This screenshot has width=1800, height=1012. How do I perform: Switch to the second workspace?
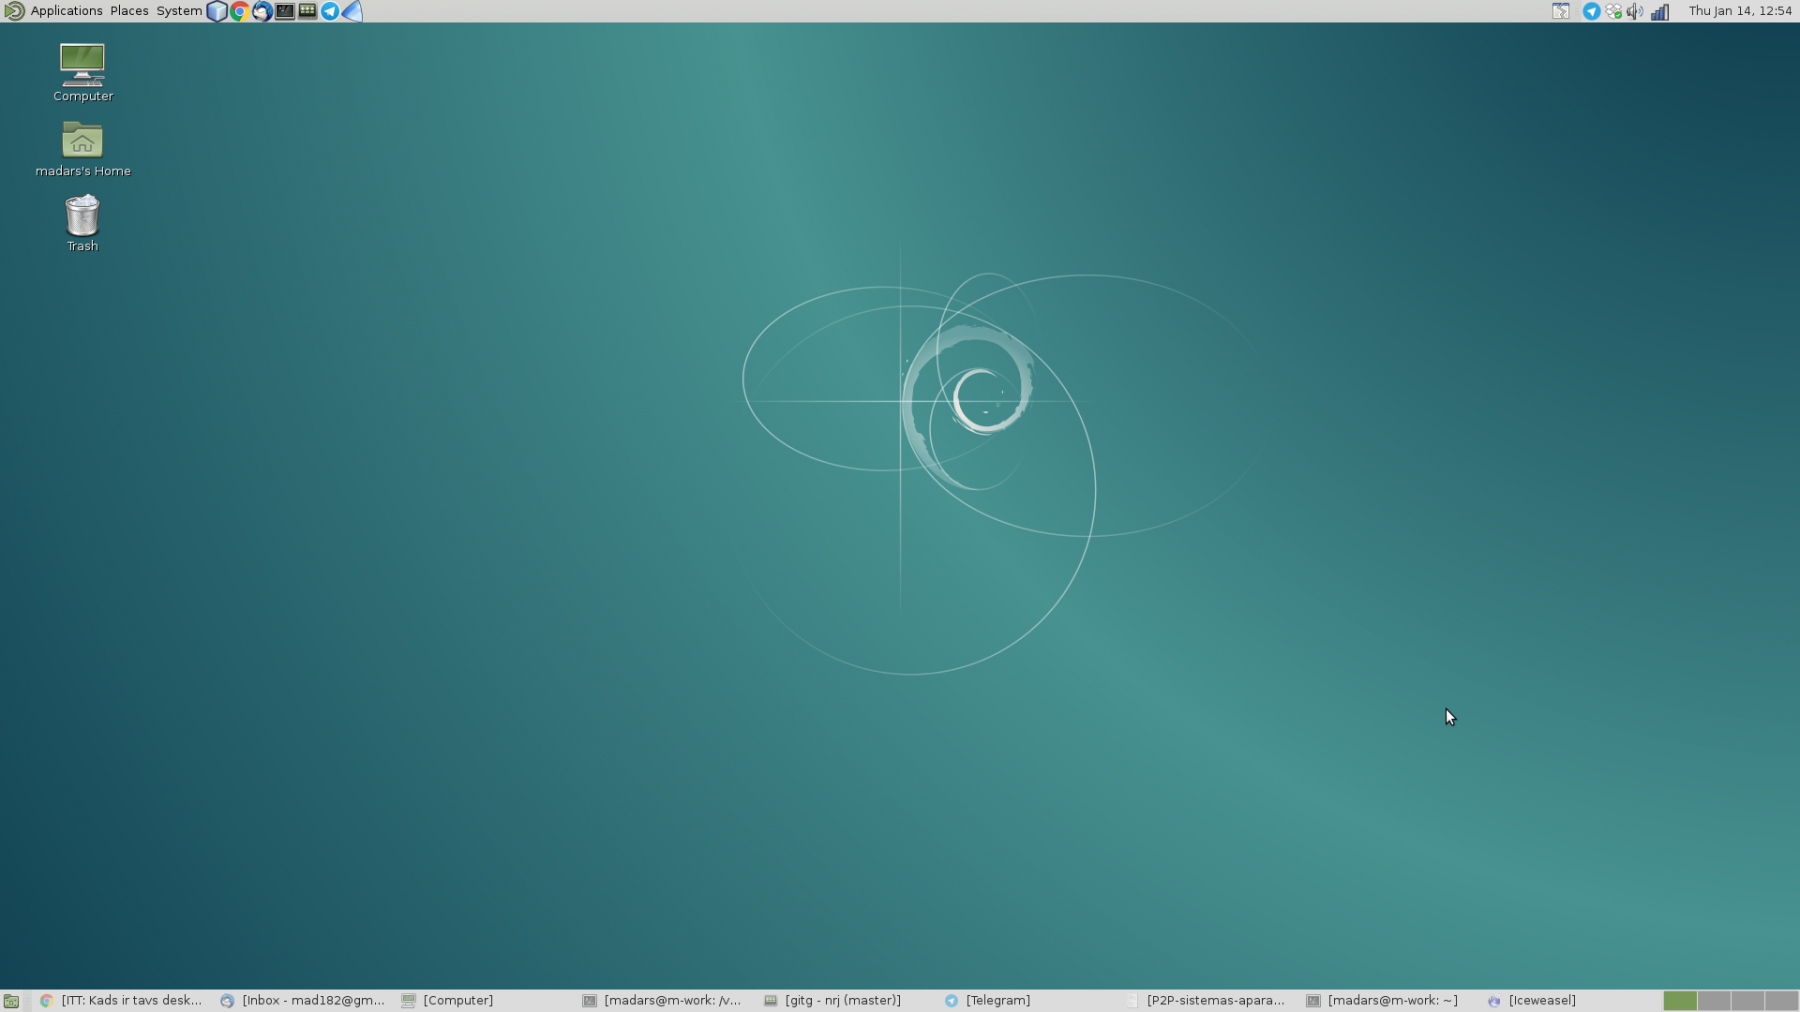(1714, 1000)
